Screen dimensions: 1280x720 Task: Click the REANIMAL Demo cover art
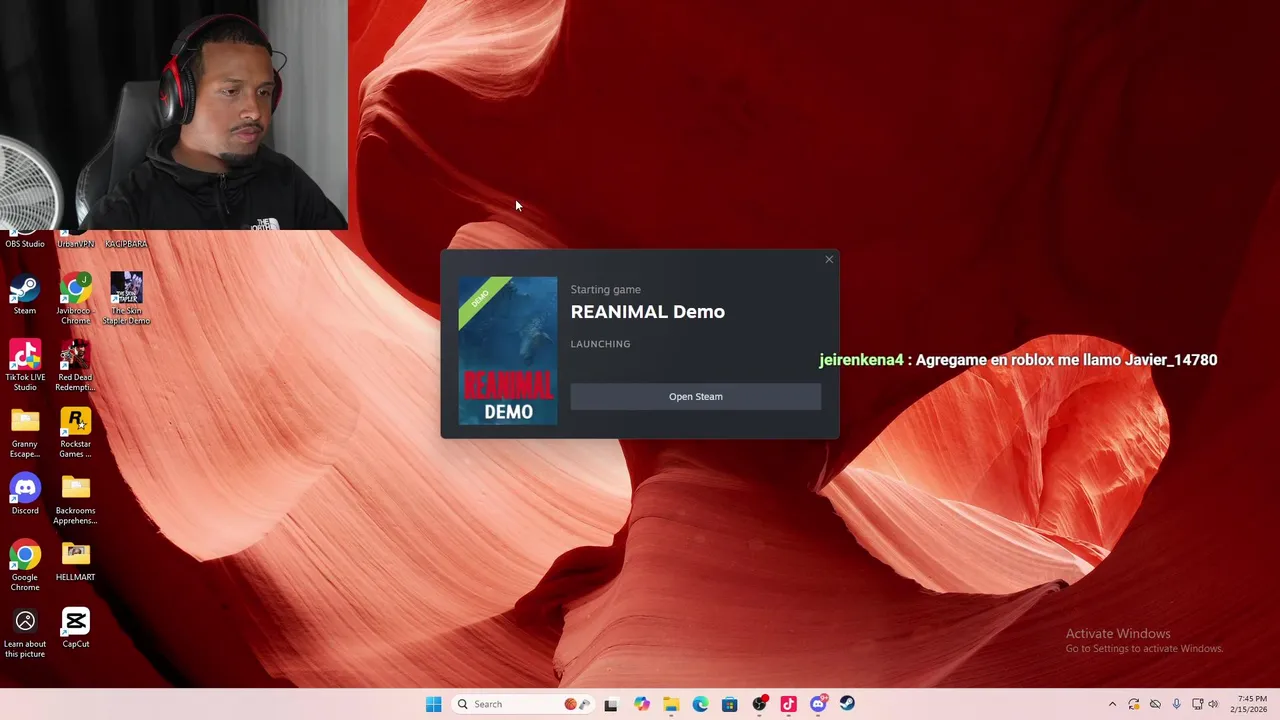coord(508,351)
